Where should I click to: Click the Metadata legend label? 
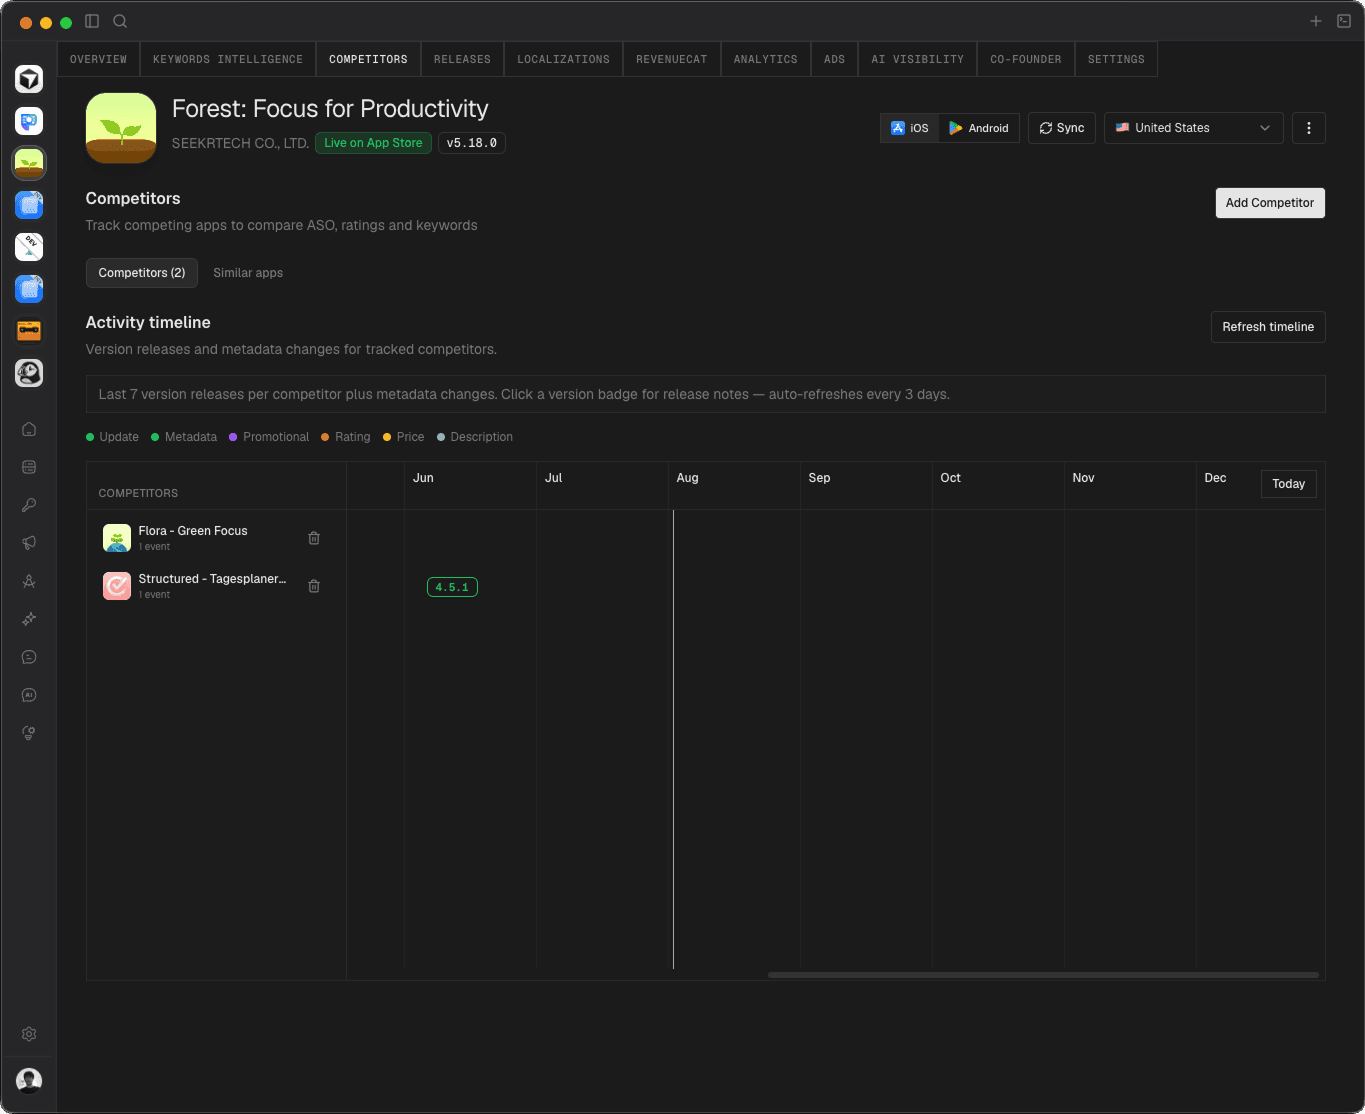[x=191, y=437]
